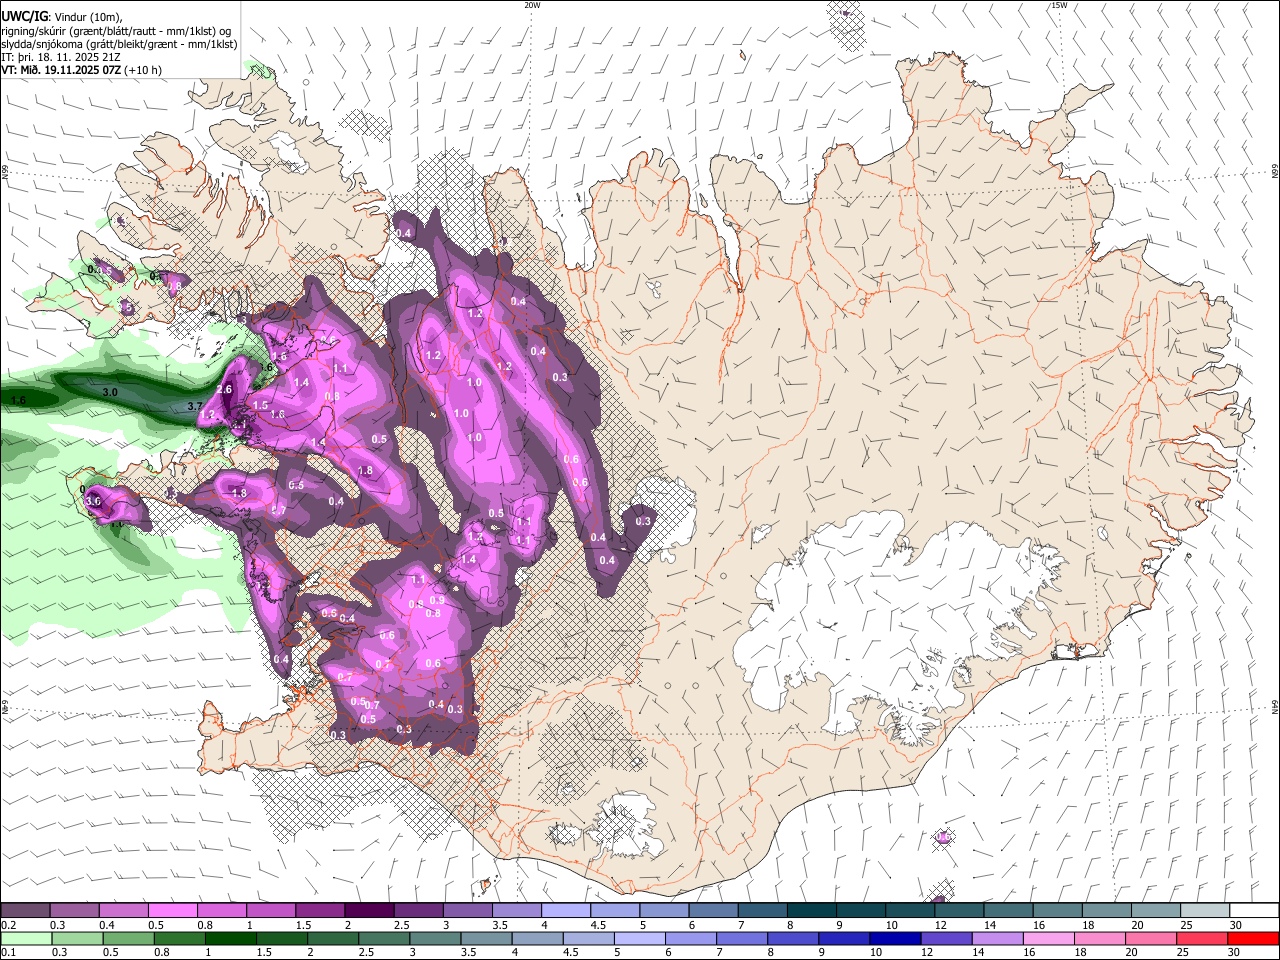
Task: Click the '0.2' label in the upper legend
Action: (x=8, y=925)
